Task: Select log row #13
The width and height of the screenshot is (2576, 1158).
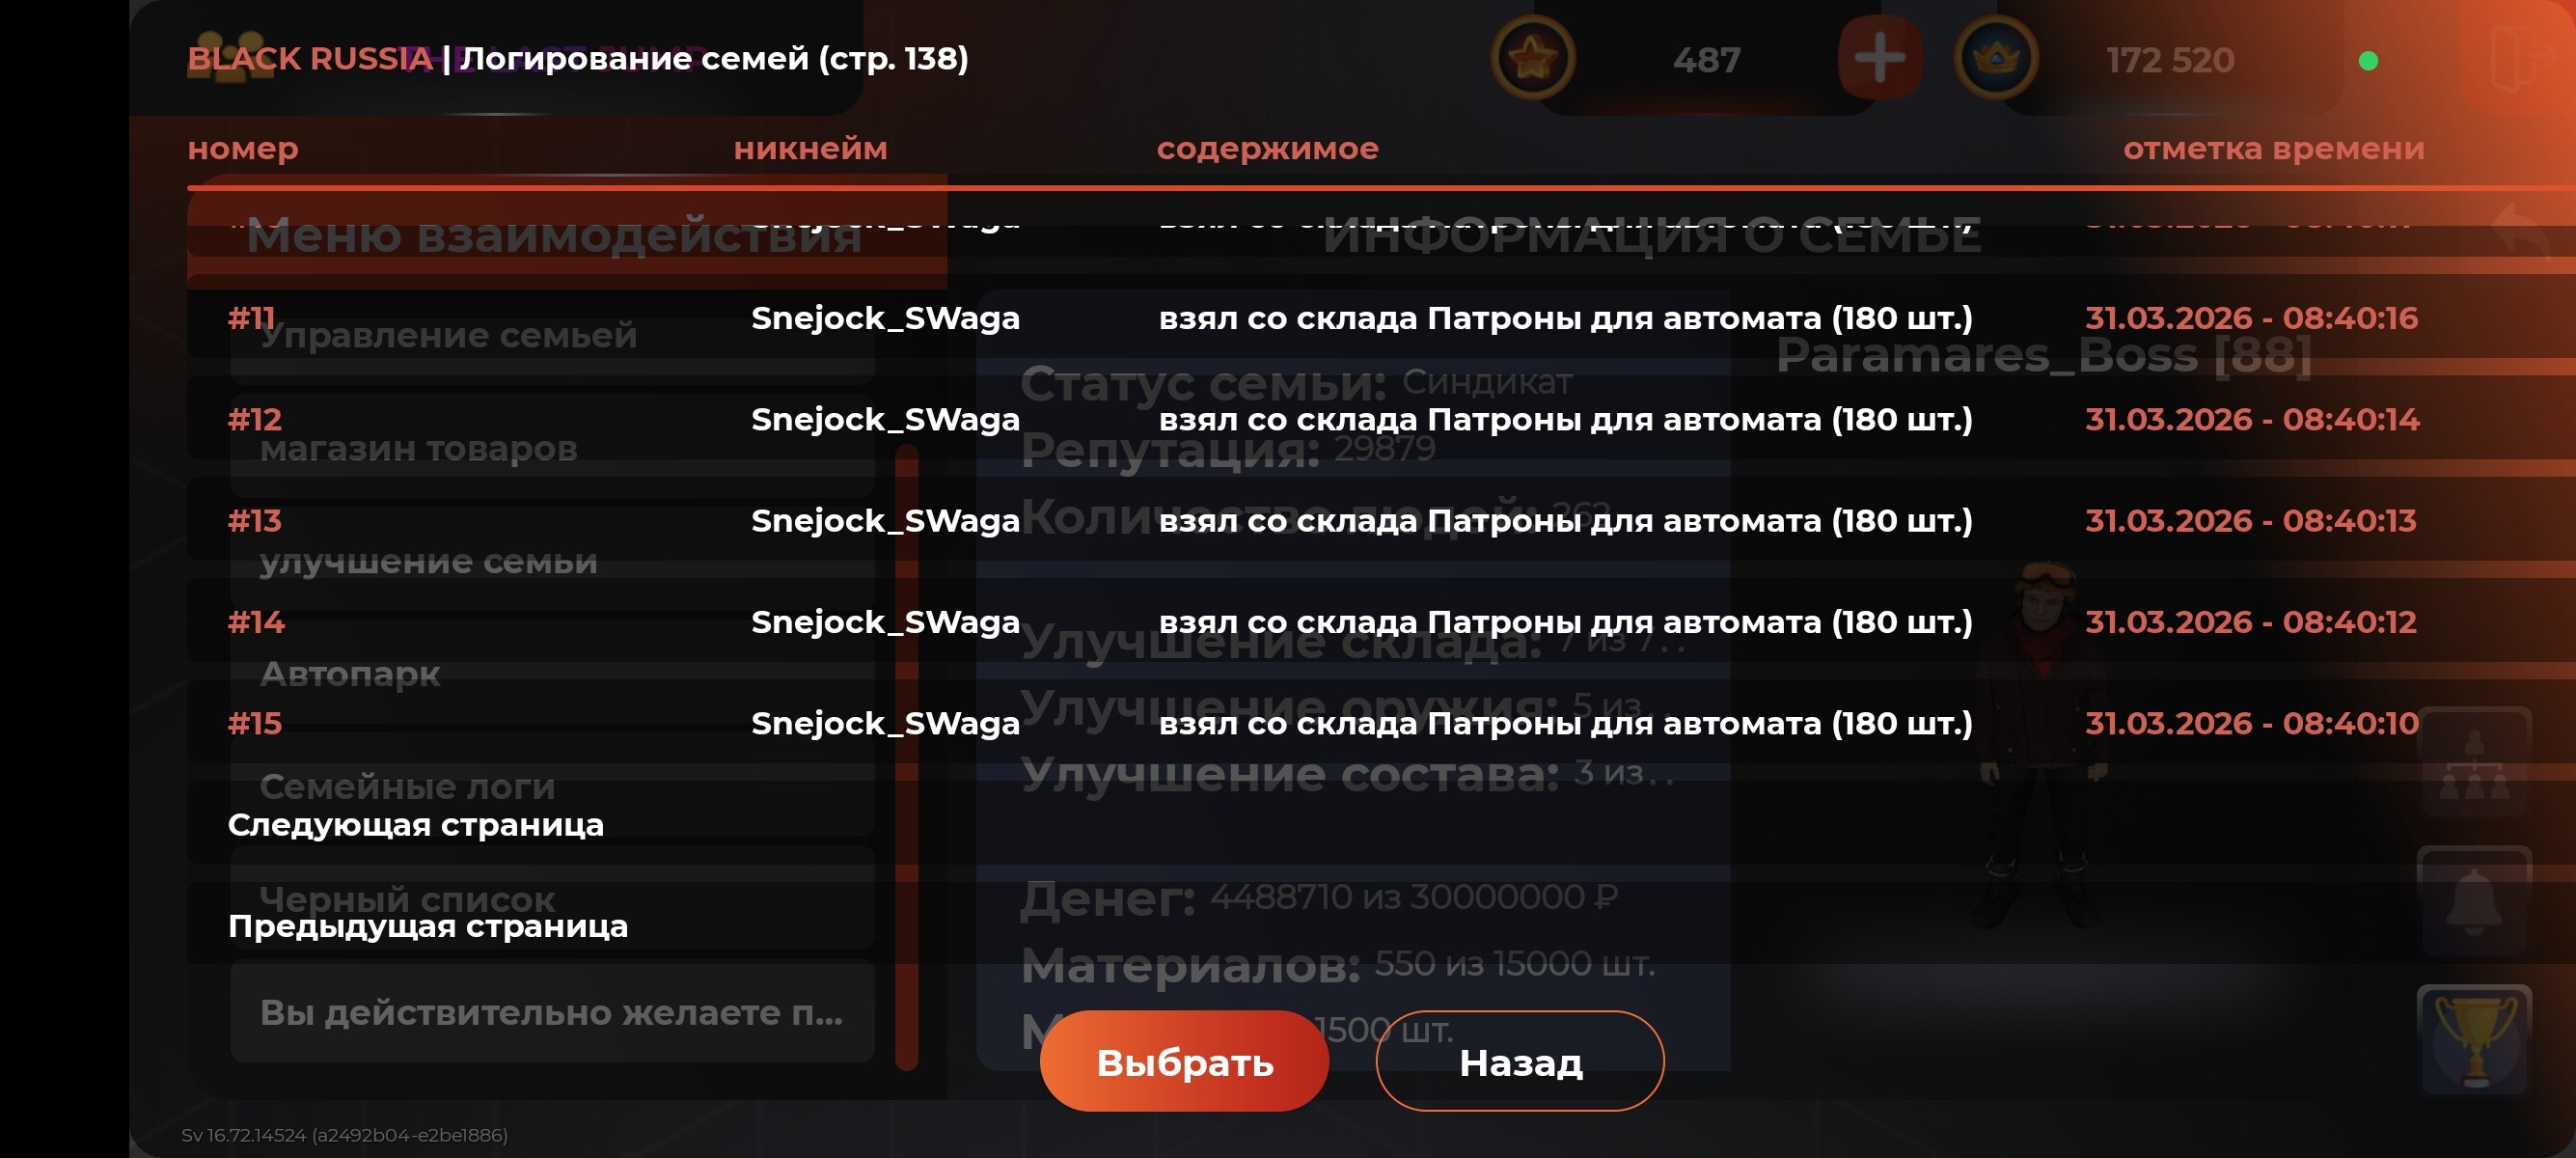Action: click(1380, 520)
